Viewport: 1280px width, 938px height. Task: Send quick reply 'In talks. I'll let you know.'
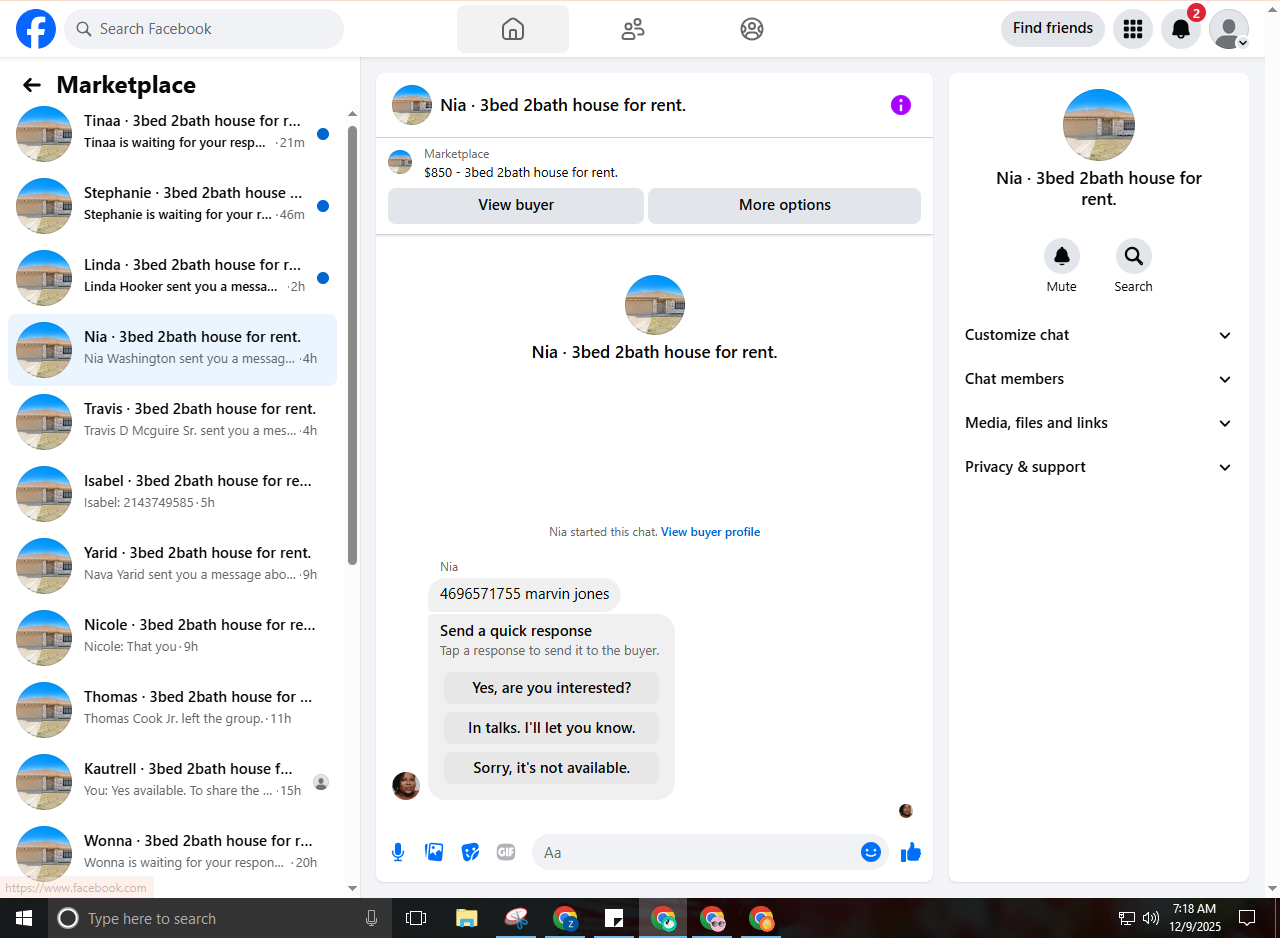point(552,728)
